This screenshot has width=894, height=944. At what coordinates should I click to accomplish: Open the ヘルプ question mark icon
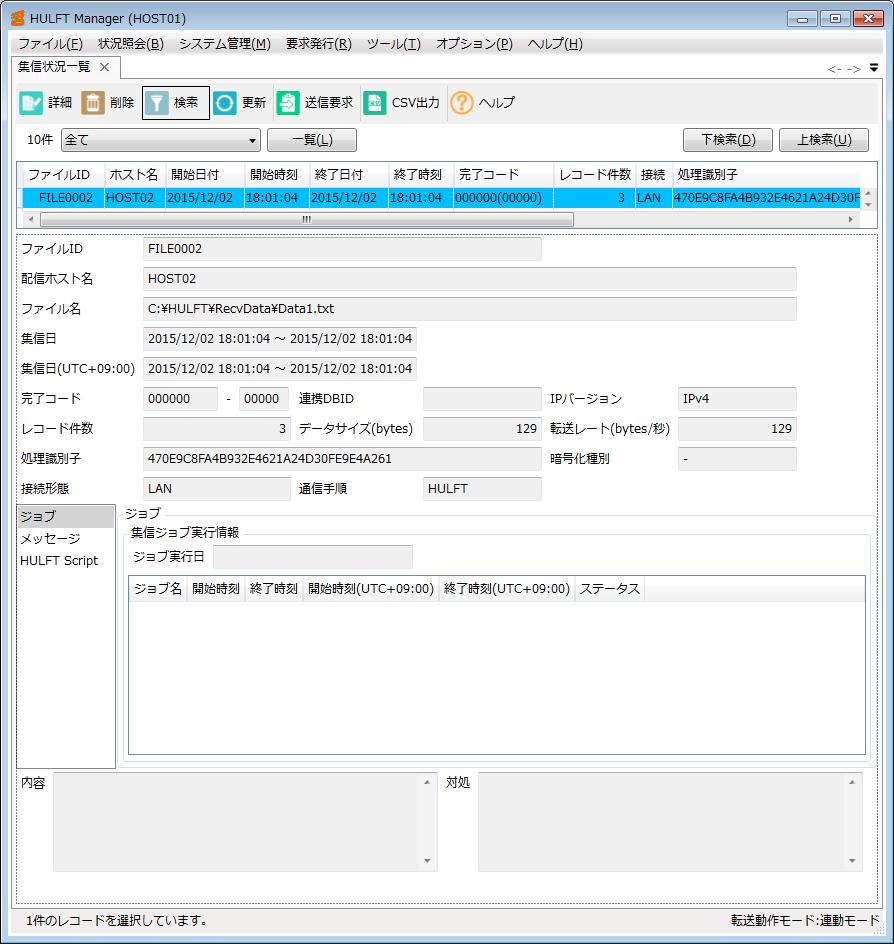point(462,103)
